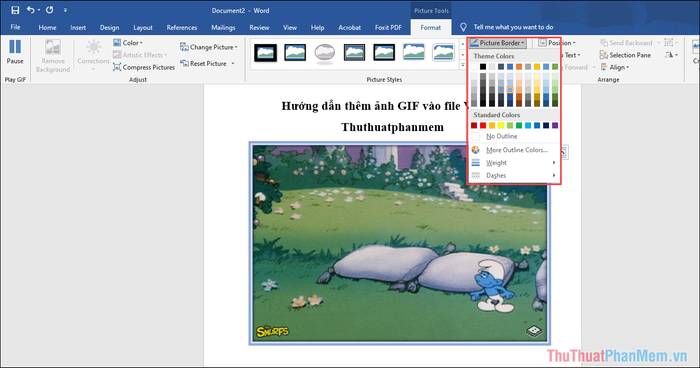Image resolution: width=700 pixels, height=368 pixels.
Task: Click the Save icon in title bar
Action: click(15, 10)
